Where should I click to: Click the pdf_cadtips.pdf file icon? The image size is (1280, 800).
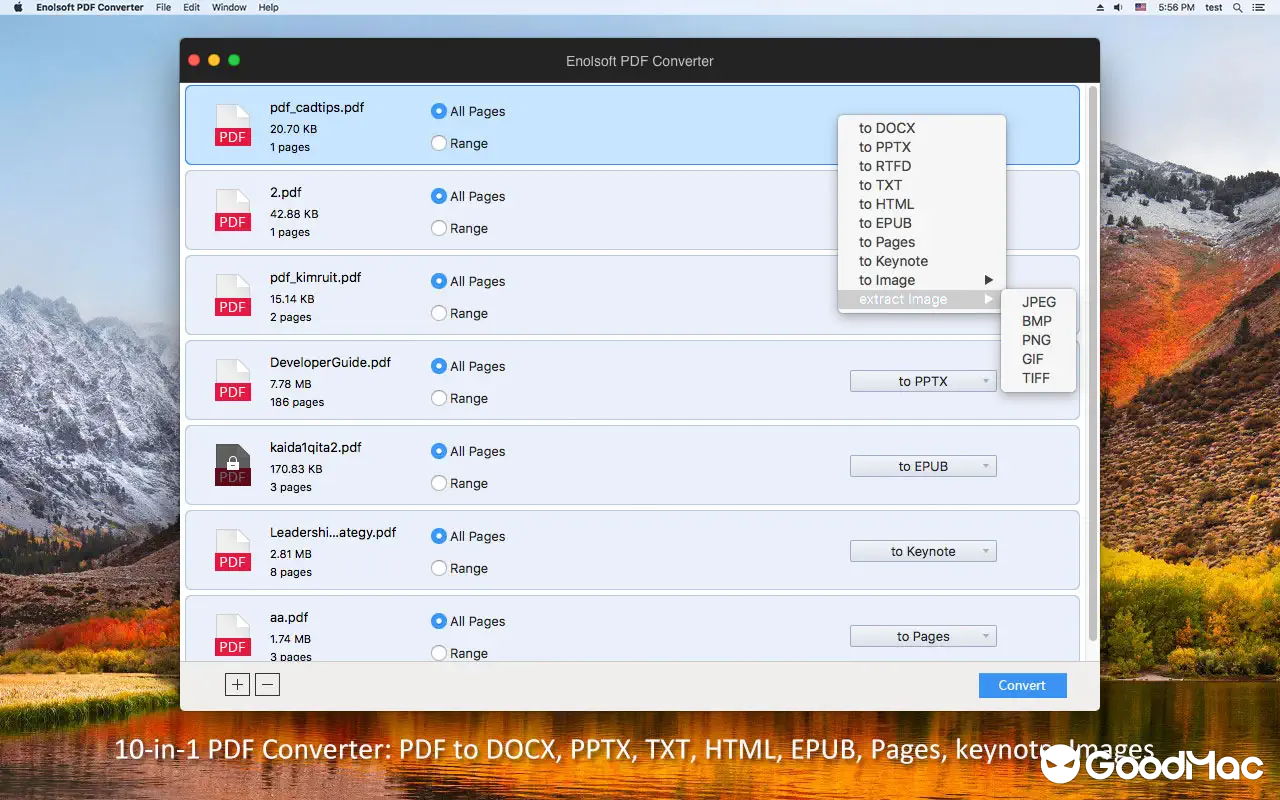pyautogui.click(x=232, y=124)
